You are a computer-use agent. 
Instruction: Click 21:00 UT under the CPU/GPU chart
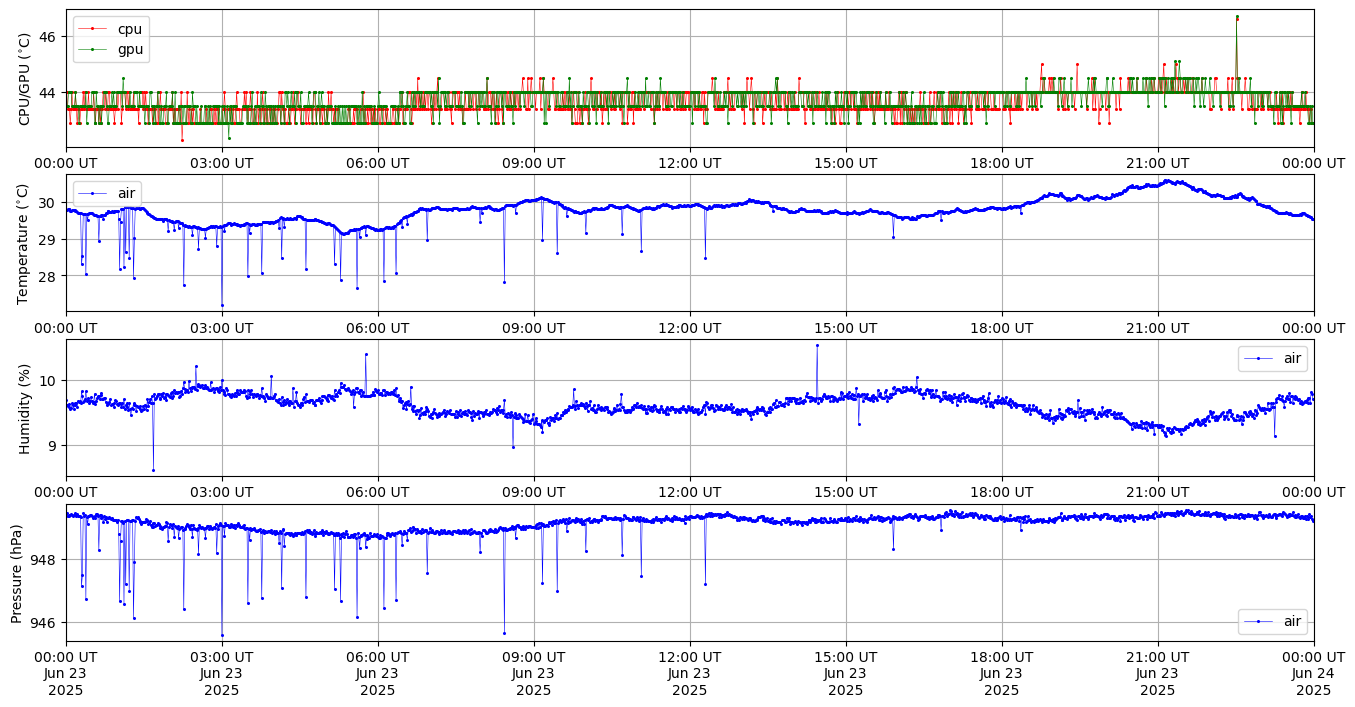[x=1158, y=163]
